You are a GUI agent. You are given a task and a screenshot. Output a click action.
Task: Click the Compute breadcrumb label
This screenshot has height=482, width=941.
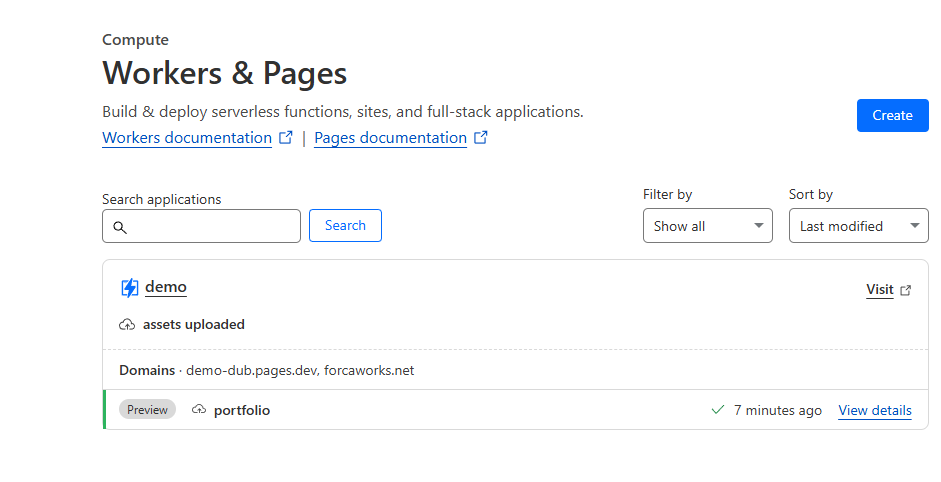point(135,40)
